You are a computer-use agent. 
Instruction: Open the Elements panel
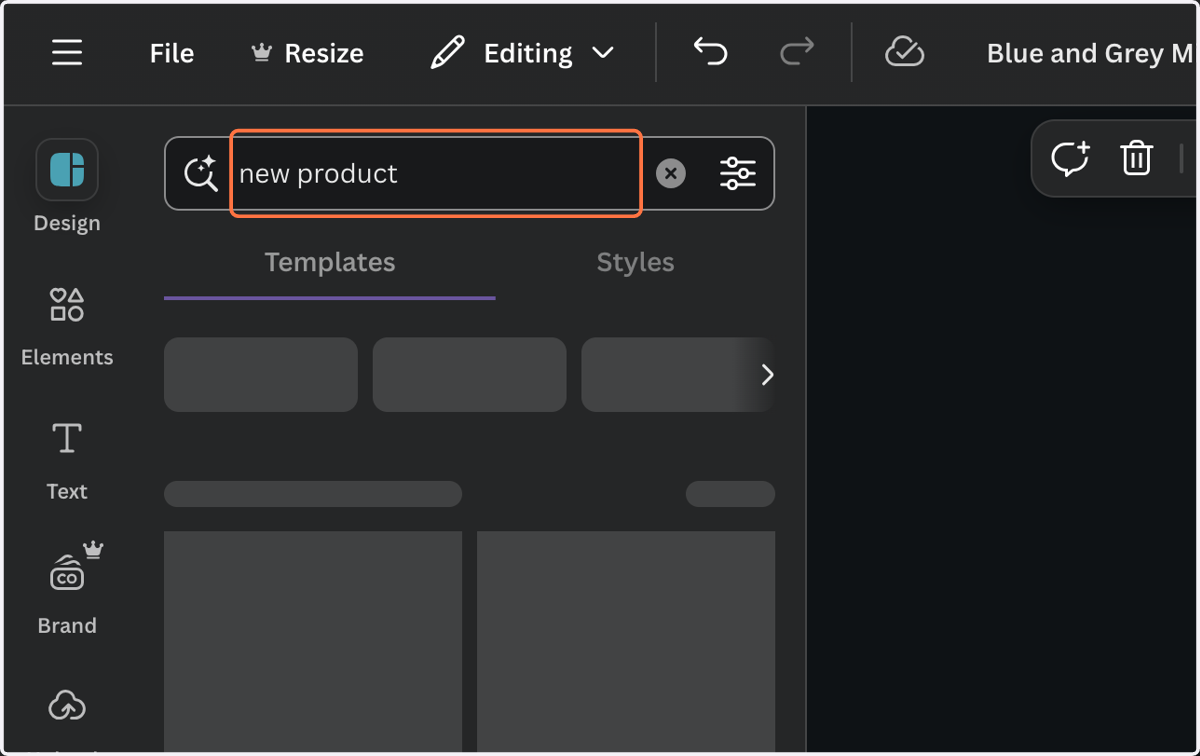67,326
